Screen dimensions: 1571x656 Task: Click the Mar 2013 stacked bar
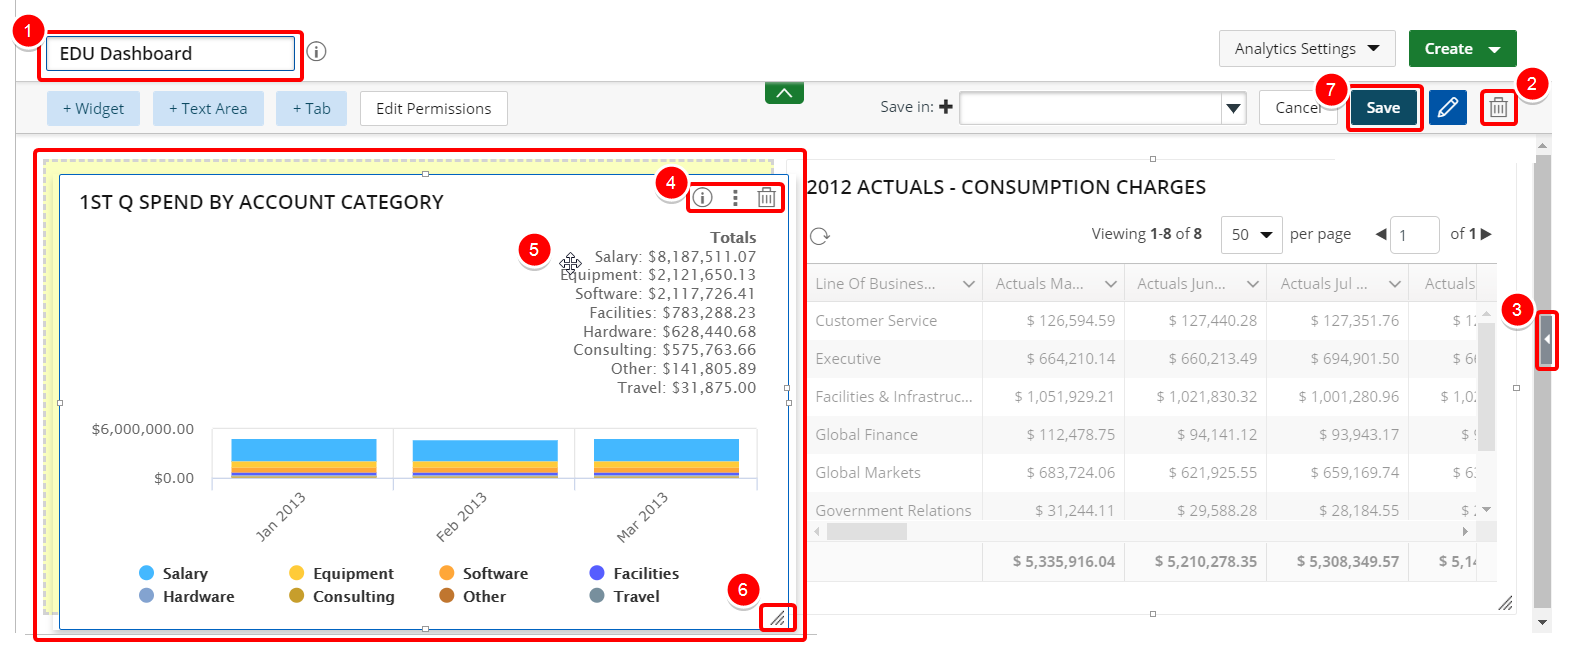(666, 458)
